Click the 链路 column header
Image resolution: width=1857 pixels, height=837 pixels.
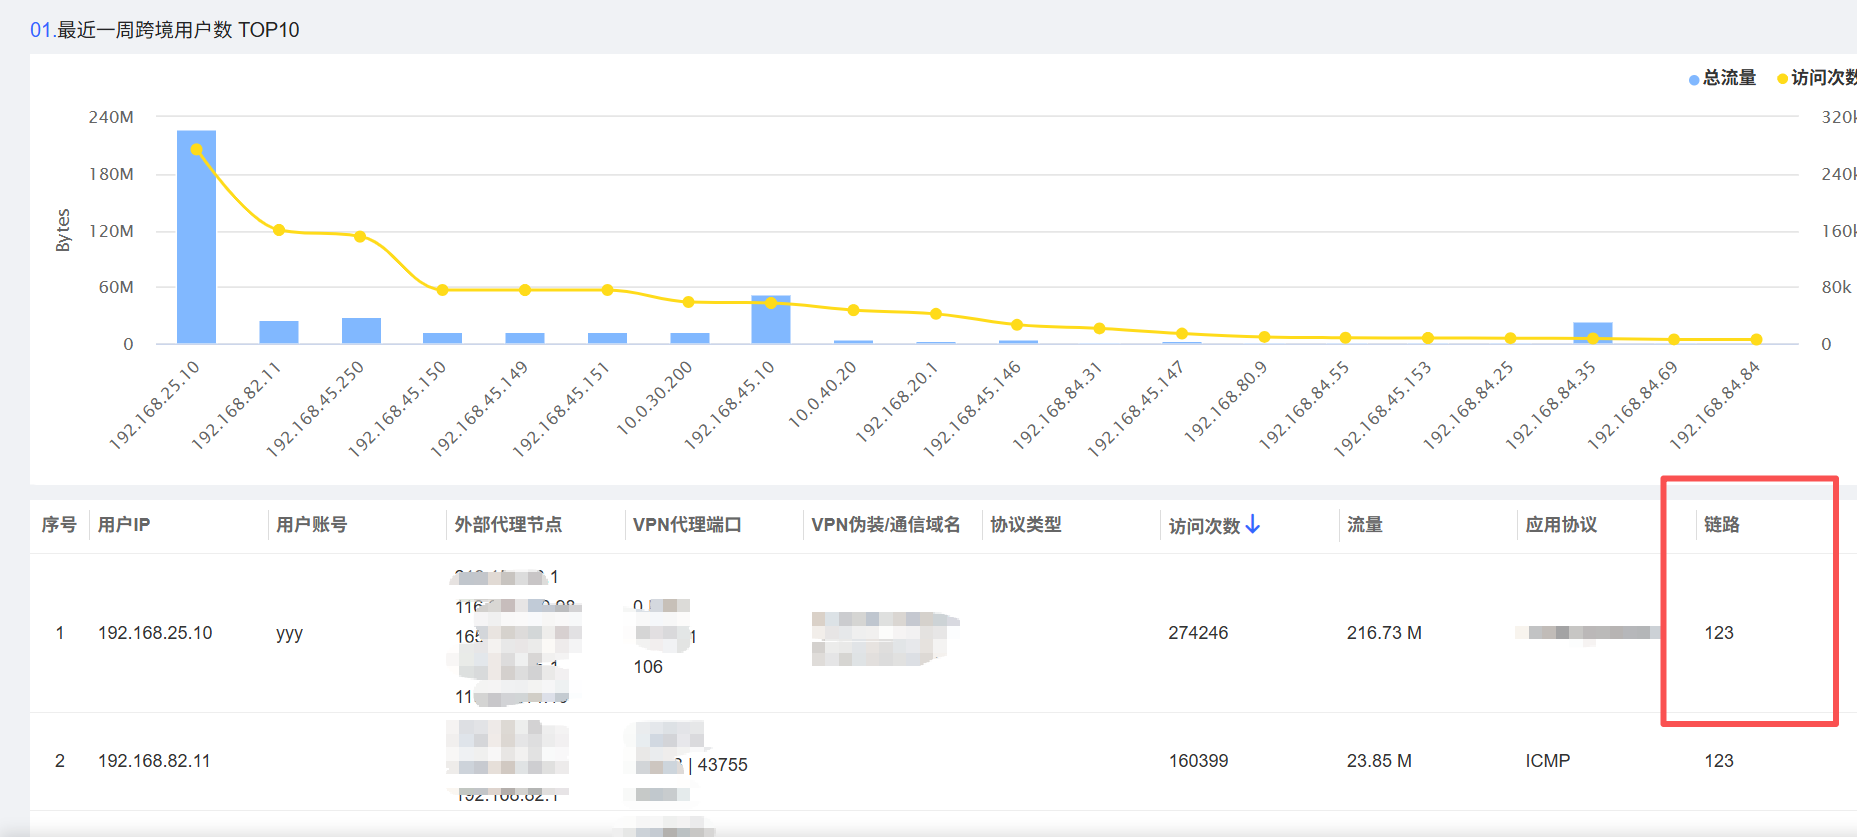1721,525
